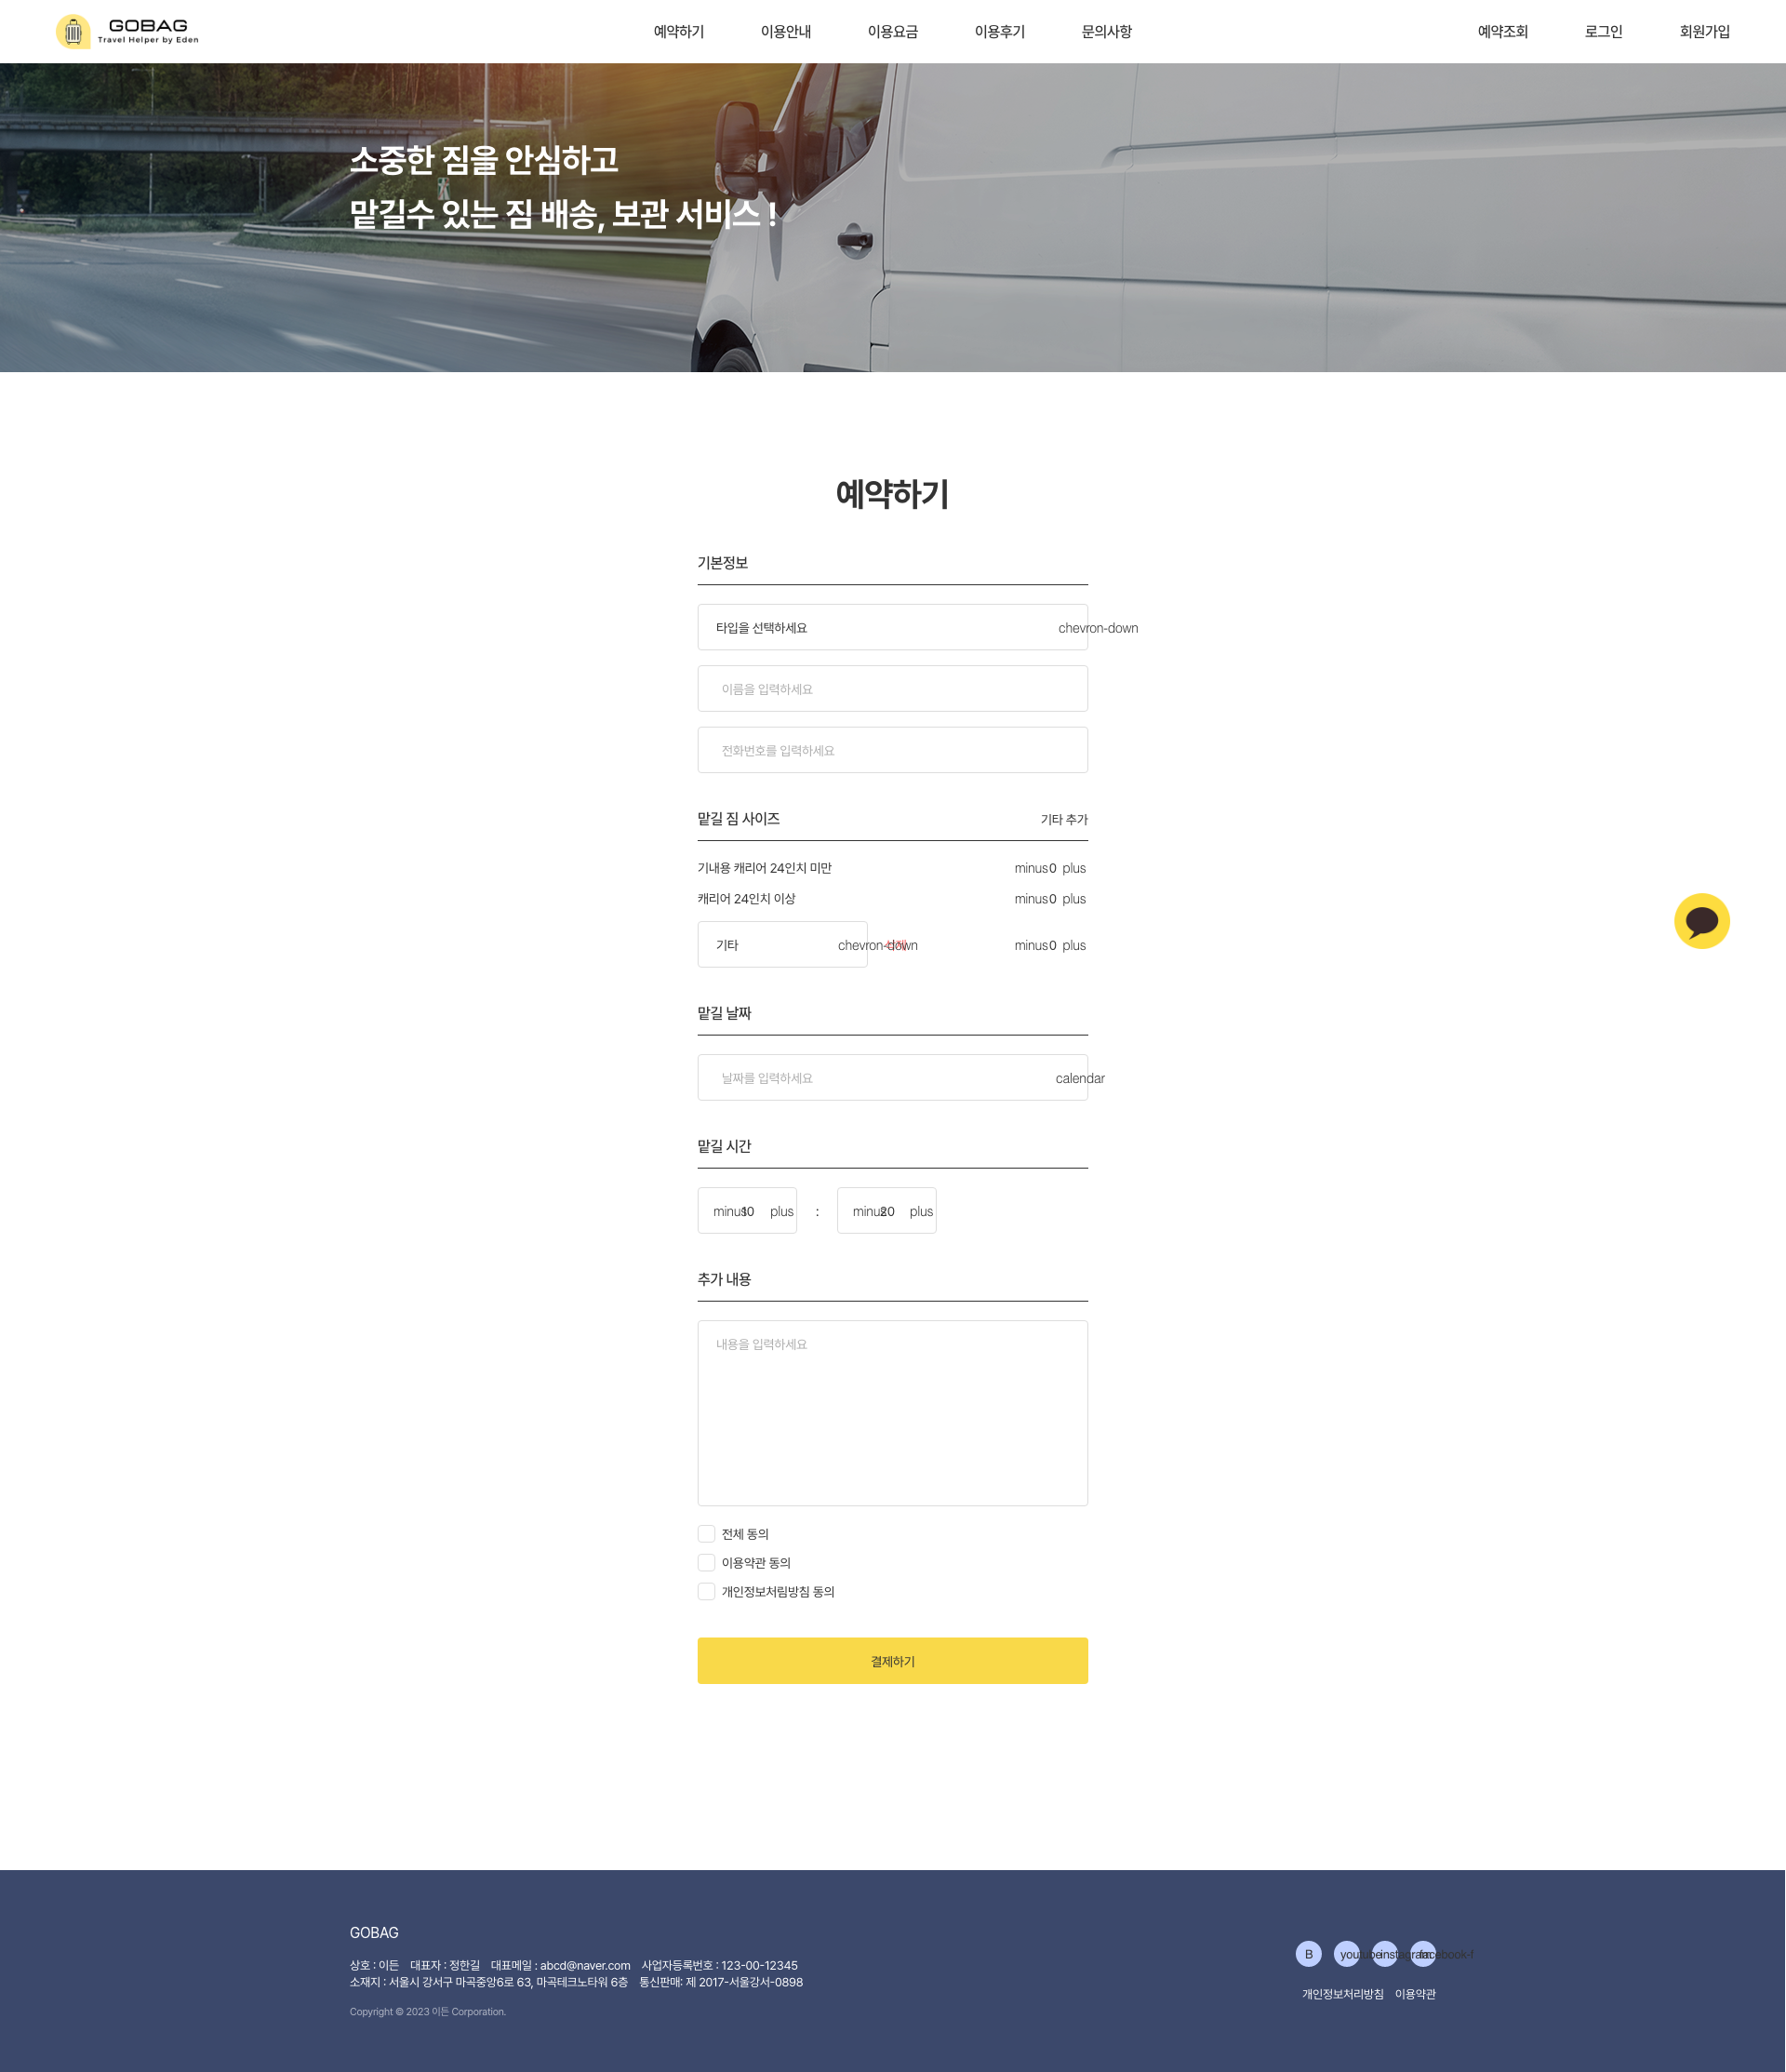Click the 로그인 link
This screenshot has height=2072, width=1786.
point(1604,32)
